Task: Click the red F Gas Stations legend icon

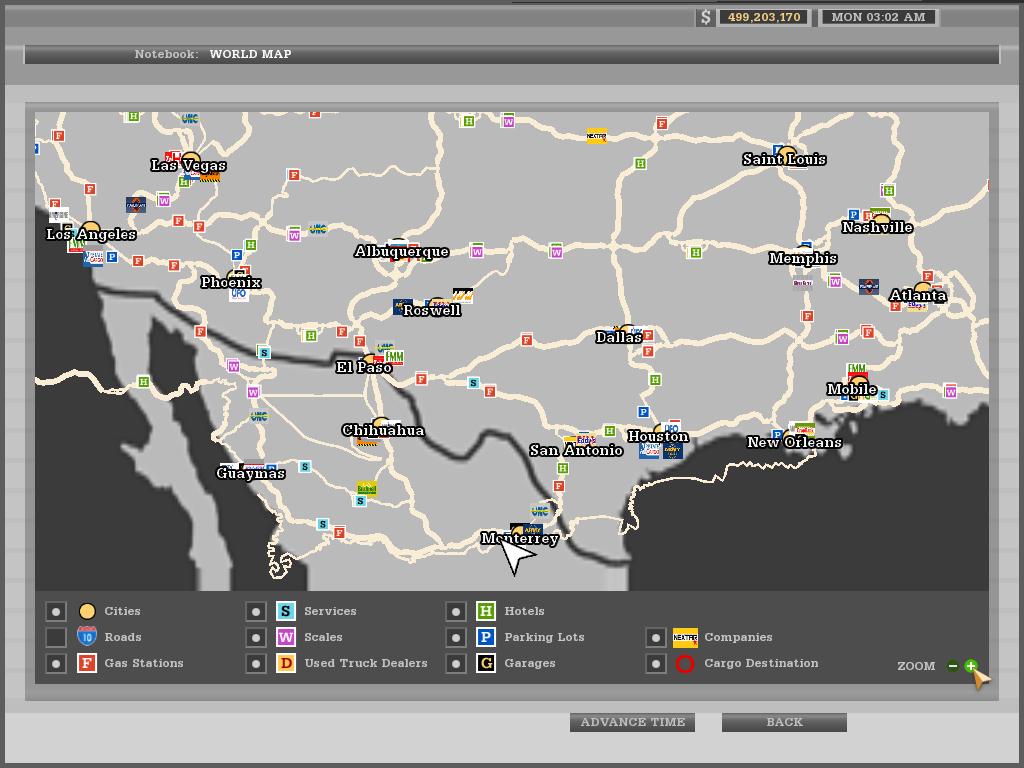Action: point(87,664)
